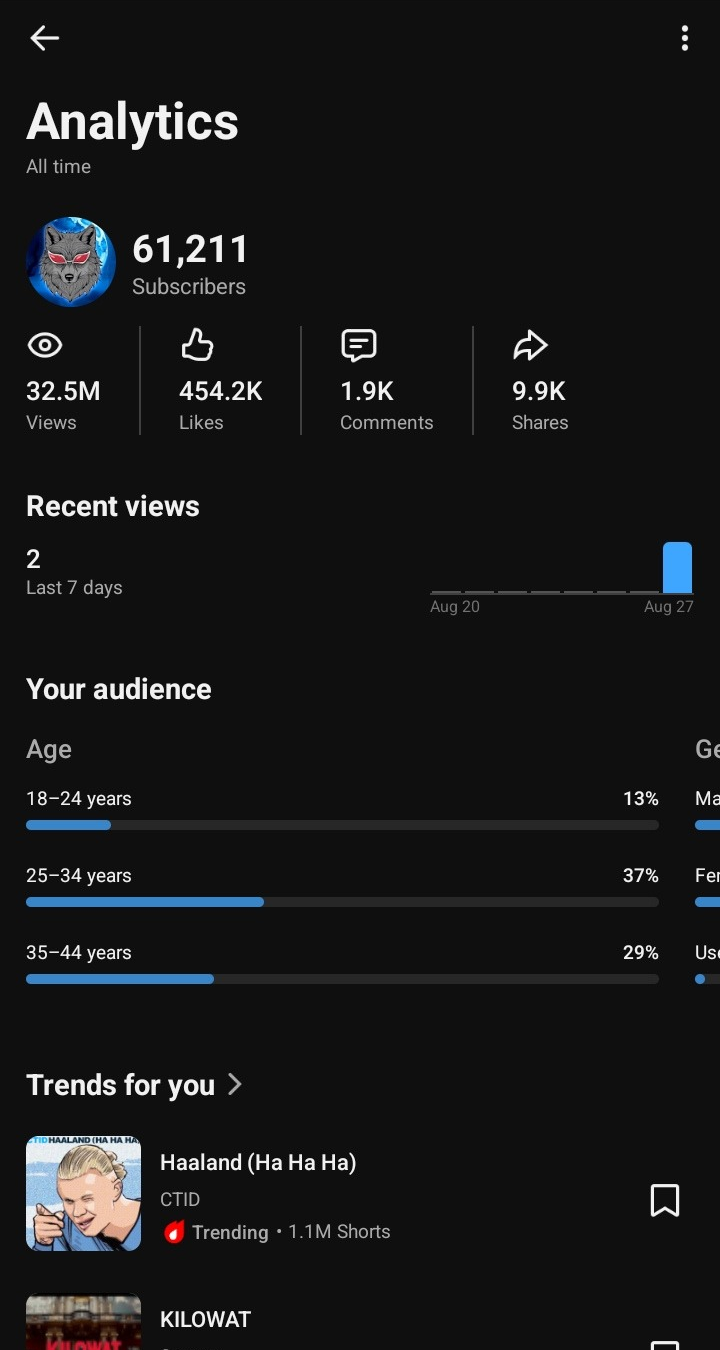Viewport: 720px width, 1350px height.
Task: Select the 18–24 years age row
Action: click(342, 810)
